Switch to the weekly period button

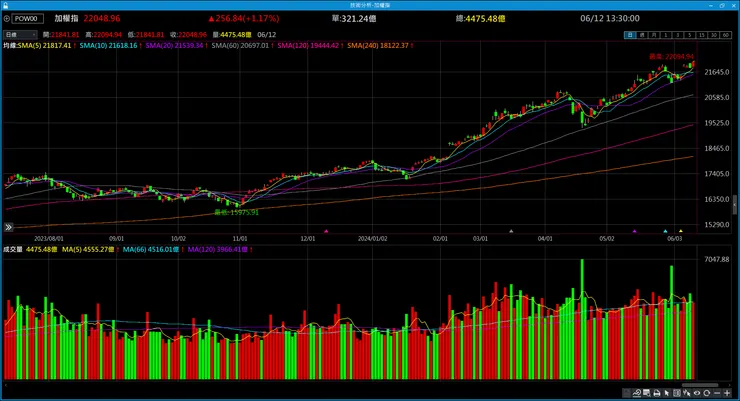[642, 35]
